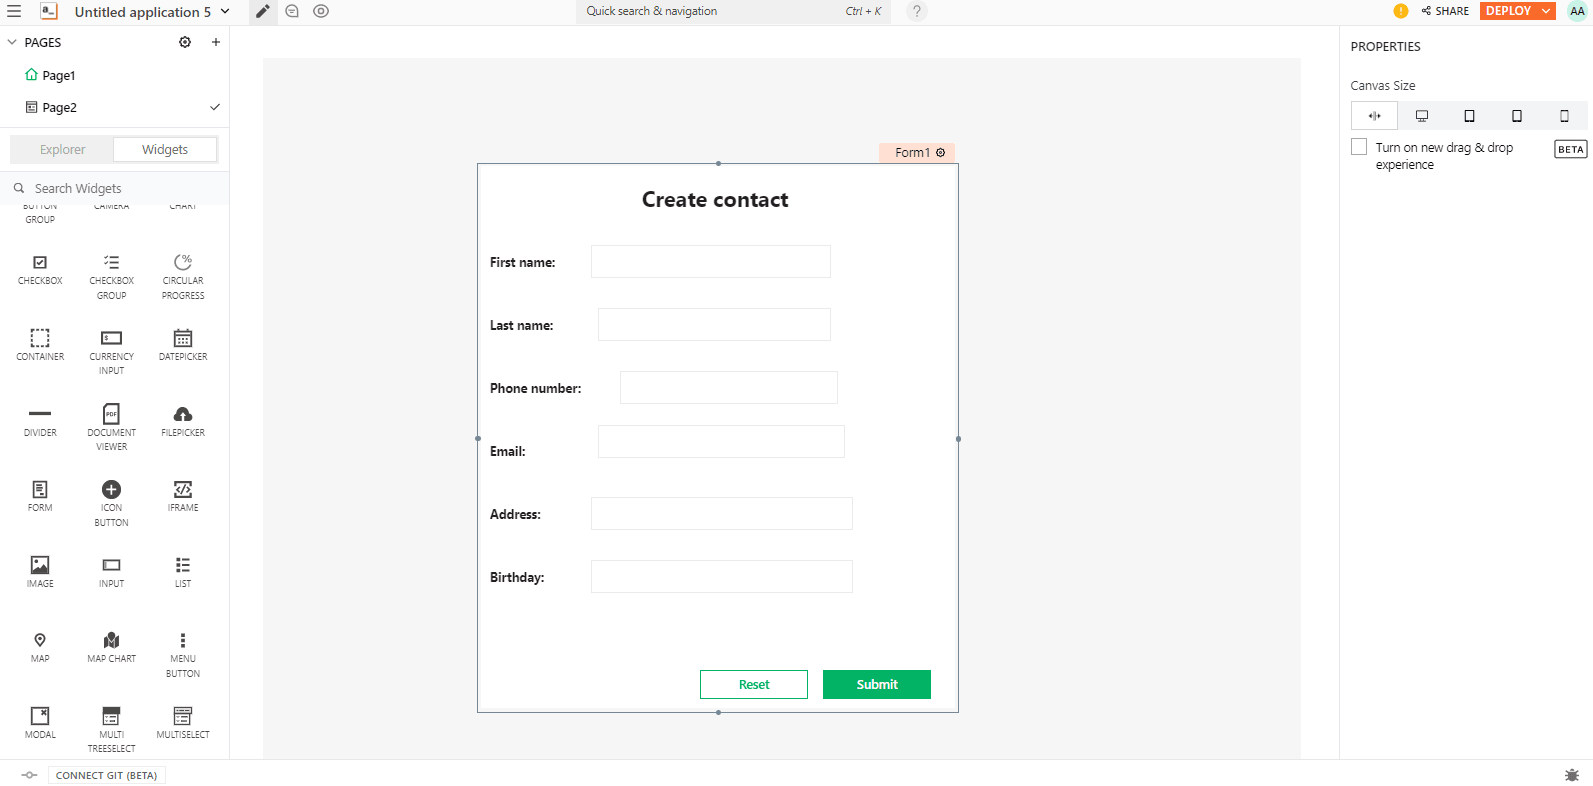The image size is (1593, 786).
Task: Open the debugger bug icon
Action: [x=1571, y=775]
